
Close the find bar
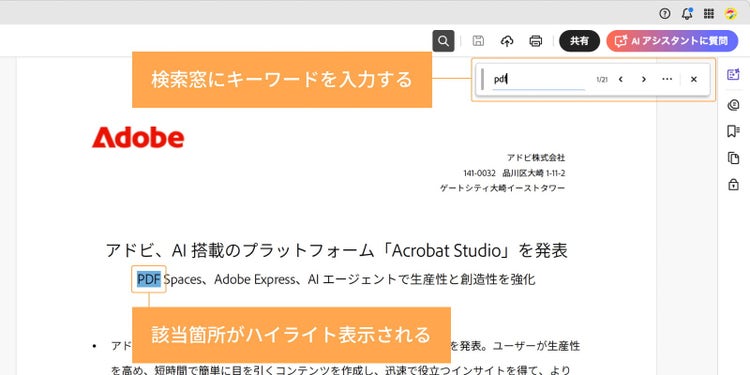pos(694,79)
